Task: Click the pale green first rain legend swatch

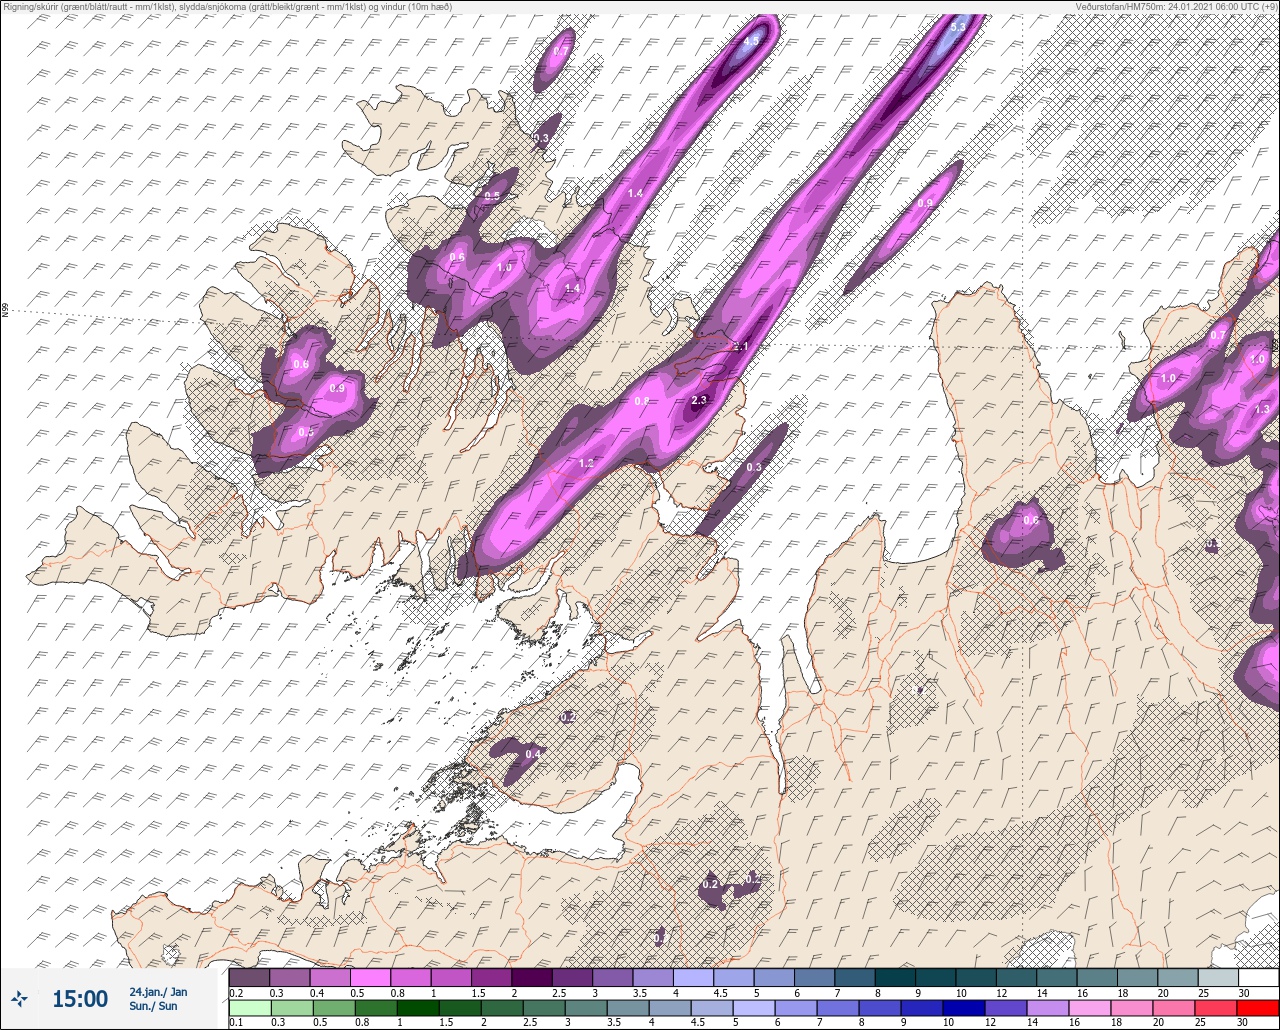Action: [x=249, y=1006]
